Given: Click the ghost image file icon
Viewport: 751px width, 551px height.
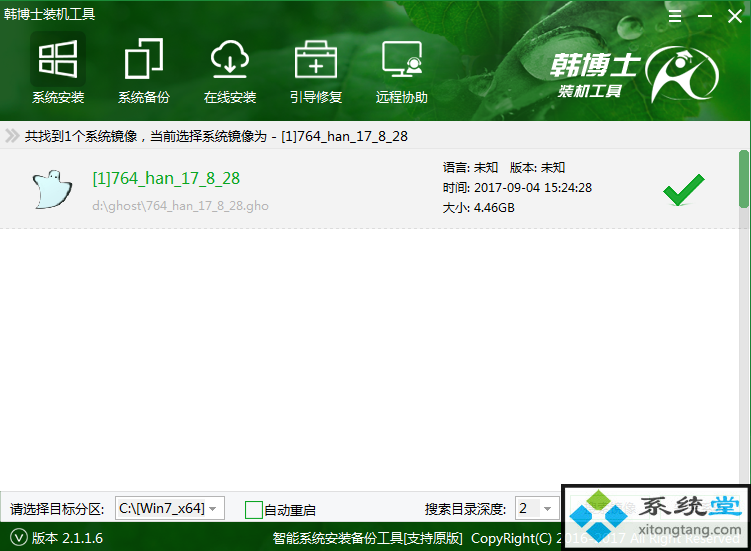Looking at the screenshot, I should coord(52,189).
